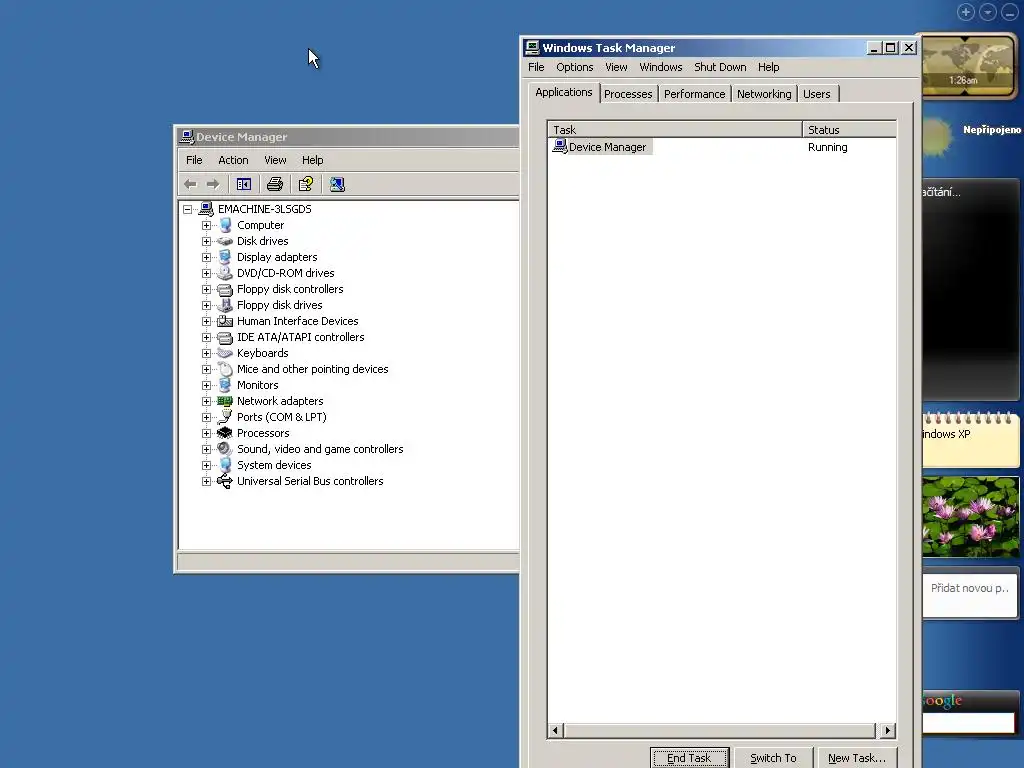The width and height of the screenshot is (1024, 768).
Task: Click the Google search field in sidebar
Action: pyautogui.click(x=968, y=722)
